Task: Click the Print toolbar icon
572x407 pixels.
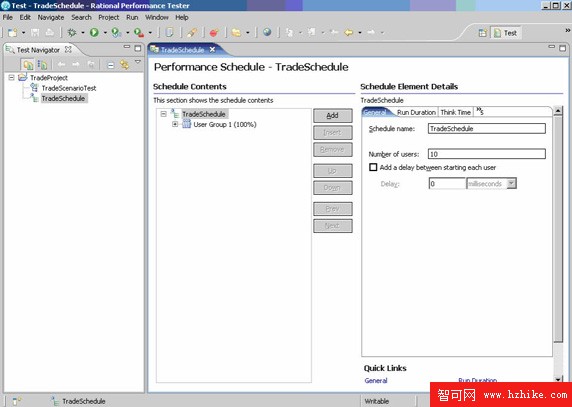Action: tap(49, 32)
